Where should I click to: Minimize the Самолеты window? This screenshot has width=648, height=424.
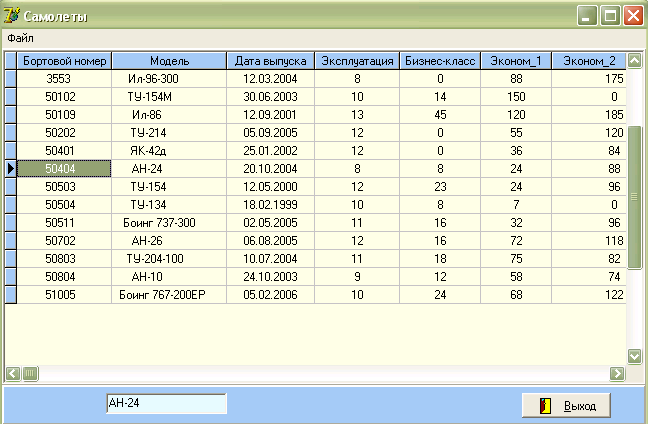pyautogui.click(x=587, y=16)
